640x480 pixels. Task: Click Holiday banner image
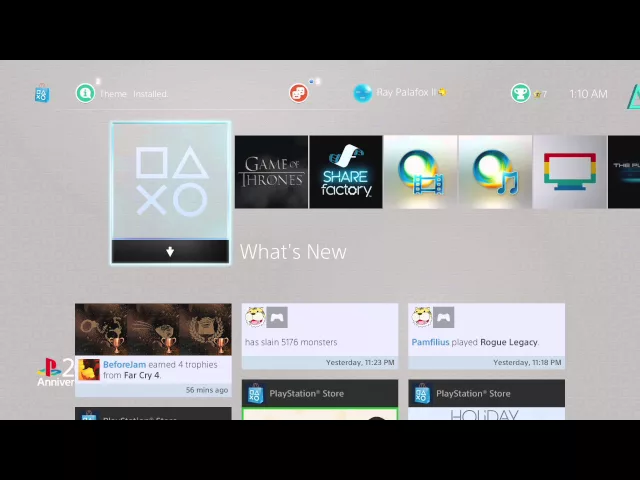(x=487, y=413)
